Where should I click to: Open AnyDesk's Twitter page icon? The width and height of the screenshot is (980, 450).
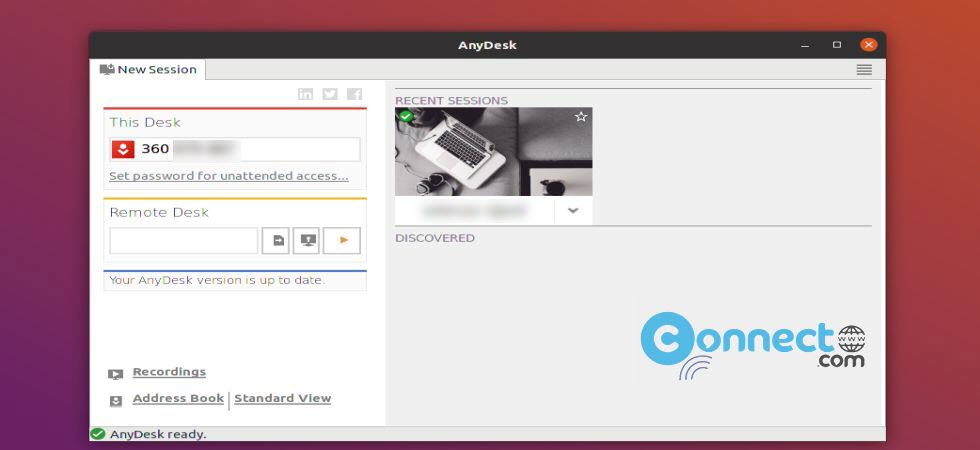coord(330,94)
